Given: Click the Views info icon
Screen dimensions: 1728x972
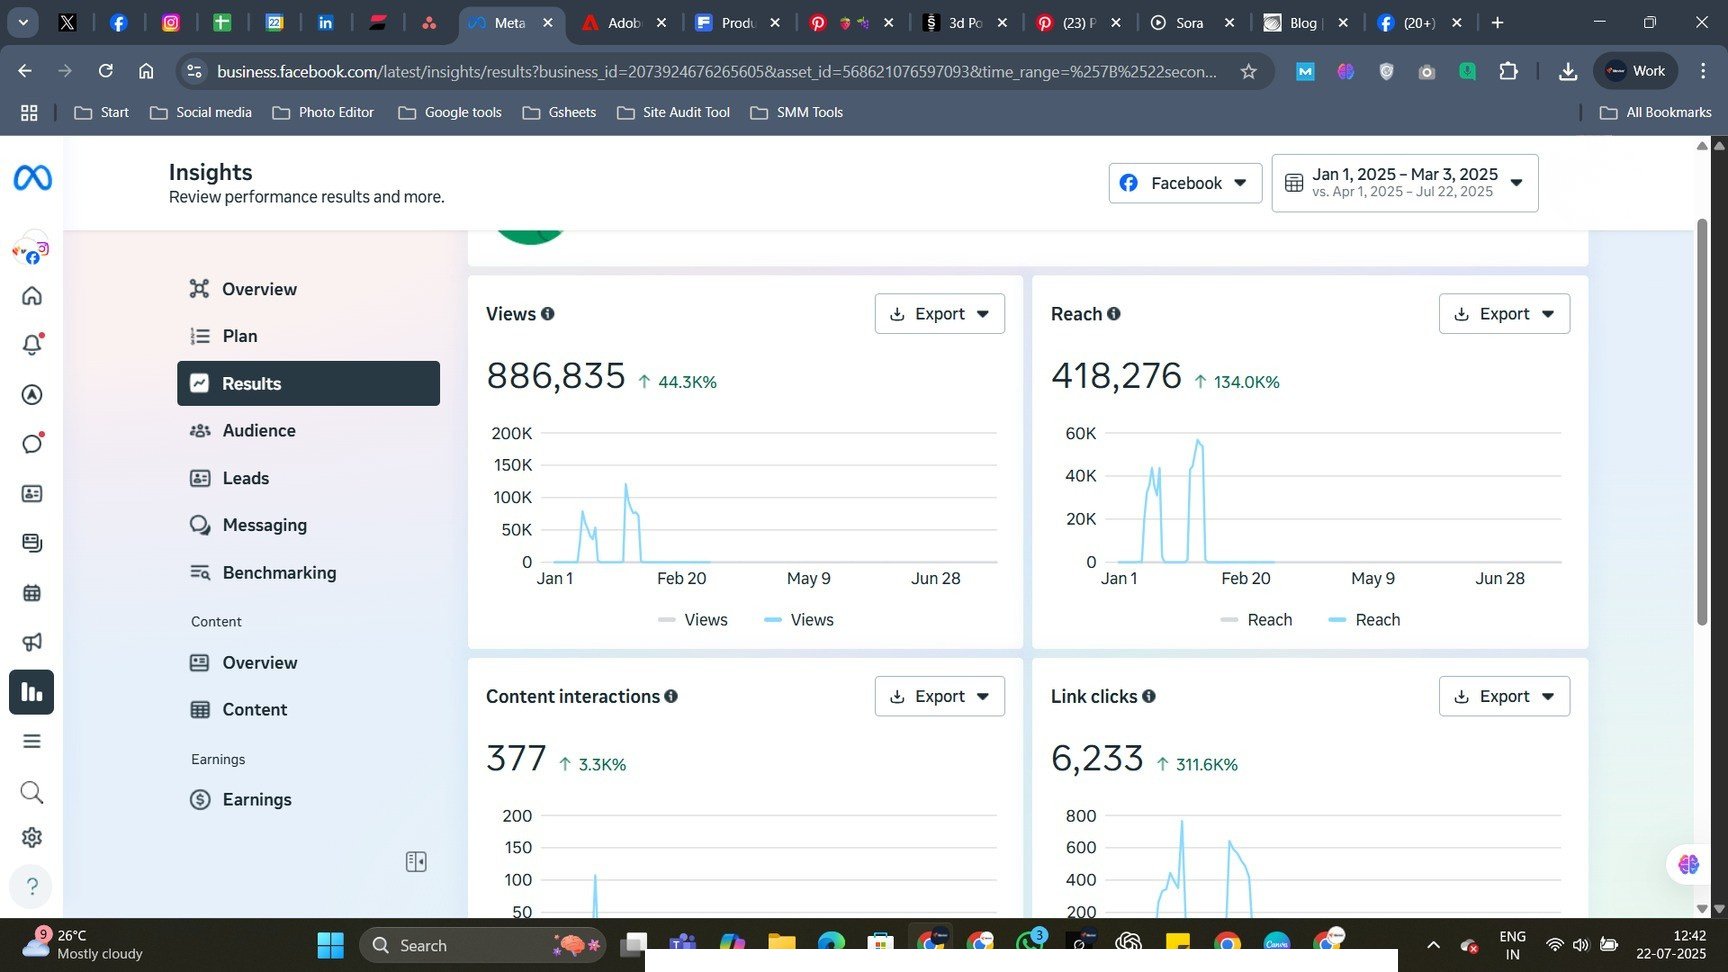Looking at the screenshot, I should [547, 314].
